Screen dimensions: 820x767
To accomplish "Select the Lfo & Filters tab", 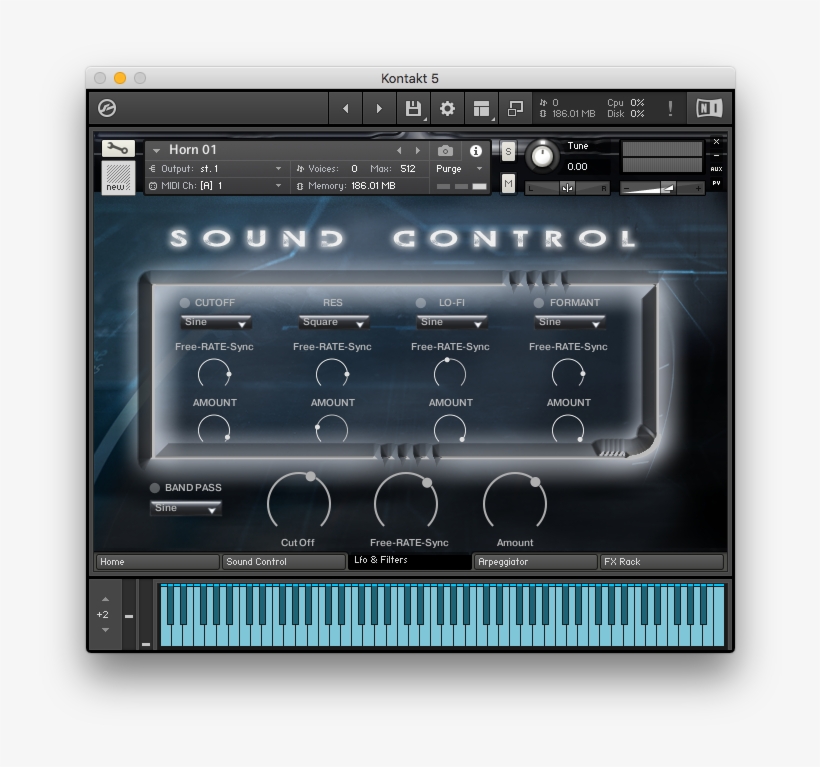I will tap(409, 560).
